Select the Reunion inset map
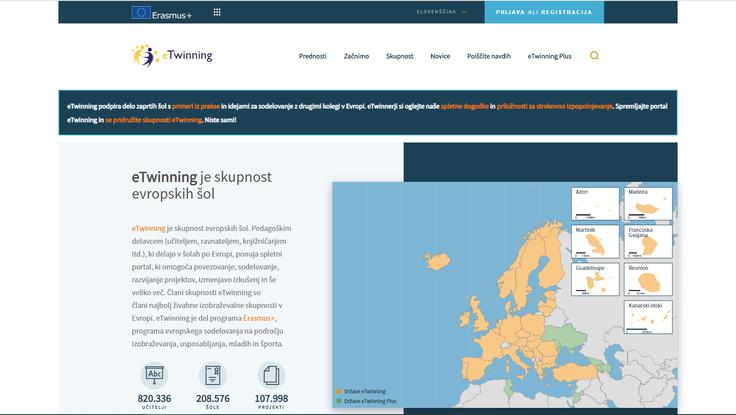736x415 pixels. [x=648, y=279]
